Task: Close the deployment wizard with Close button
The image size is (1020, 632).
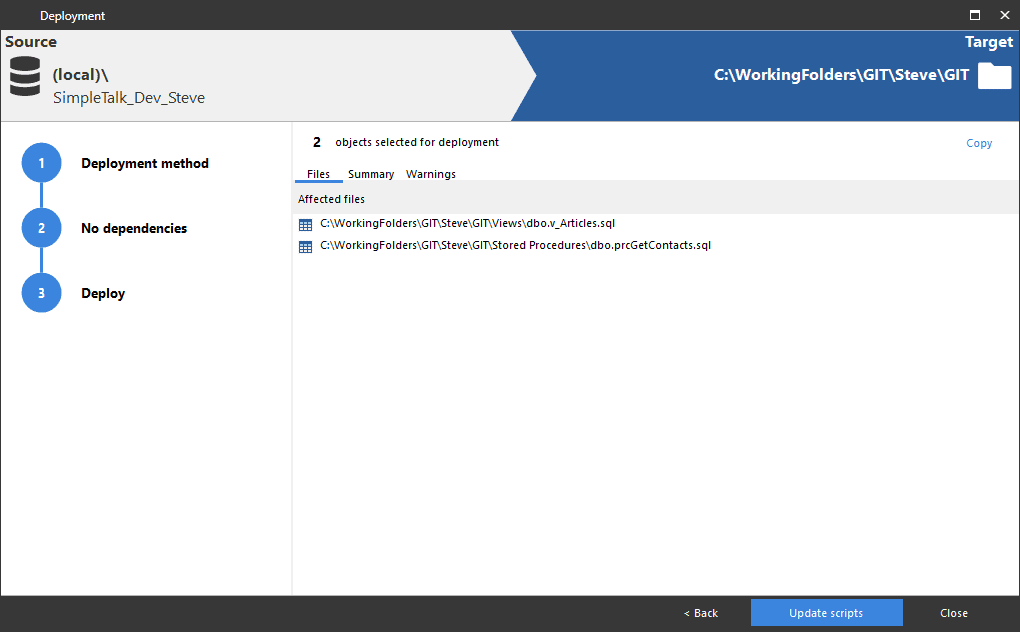Action: (953, 613)
